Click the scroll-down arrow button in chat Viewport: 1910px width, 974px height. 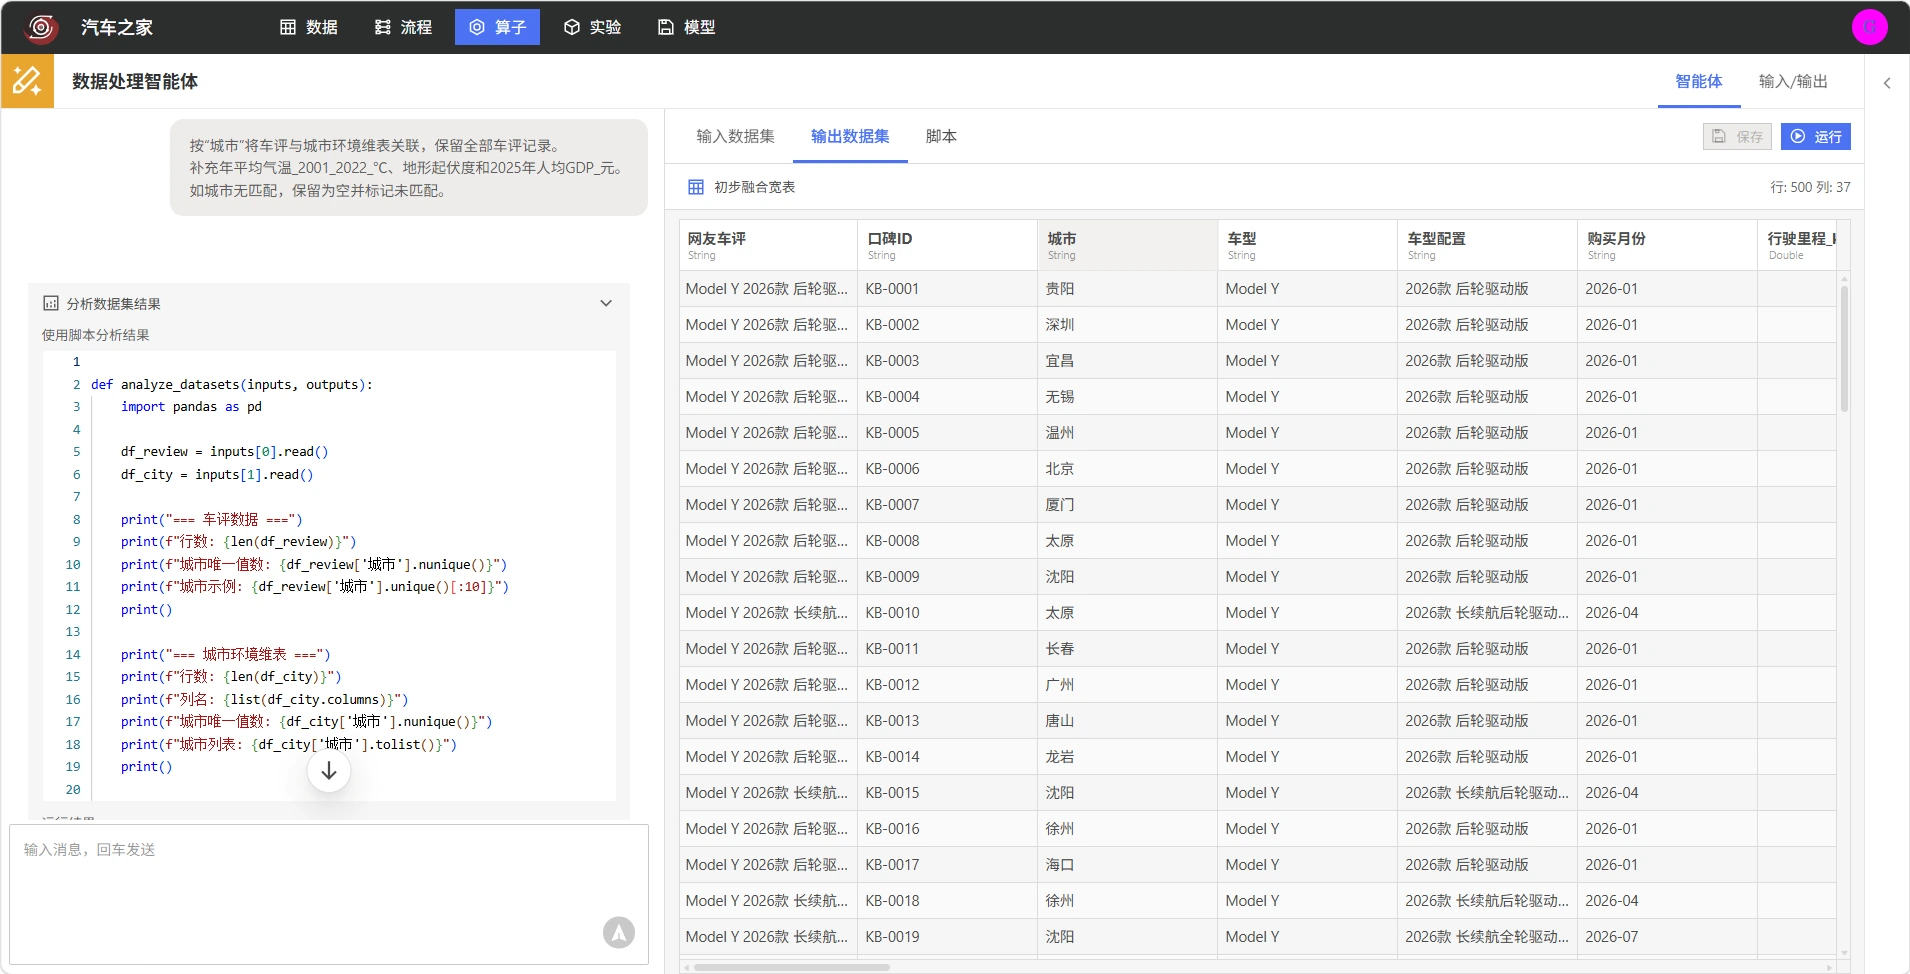pyautogui.click(x=329, y=771)
